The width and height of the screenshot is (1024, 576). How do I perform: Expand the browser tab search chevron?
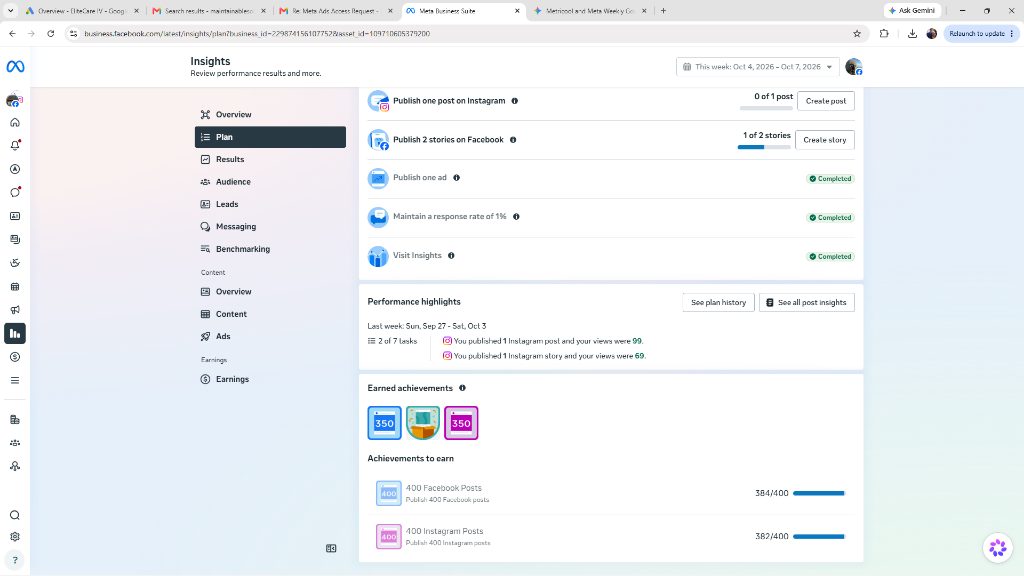[x=10, y=10]
